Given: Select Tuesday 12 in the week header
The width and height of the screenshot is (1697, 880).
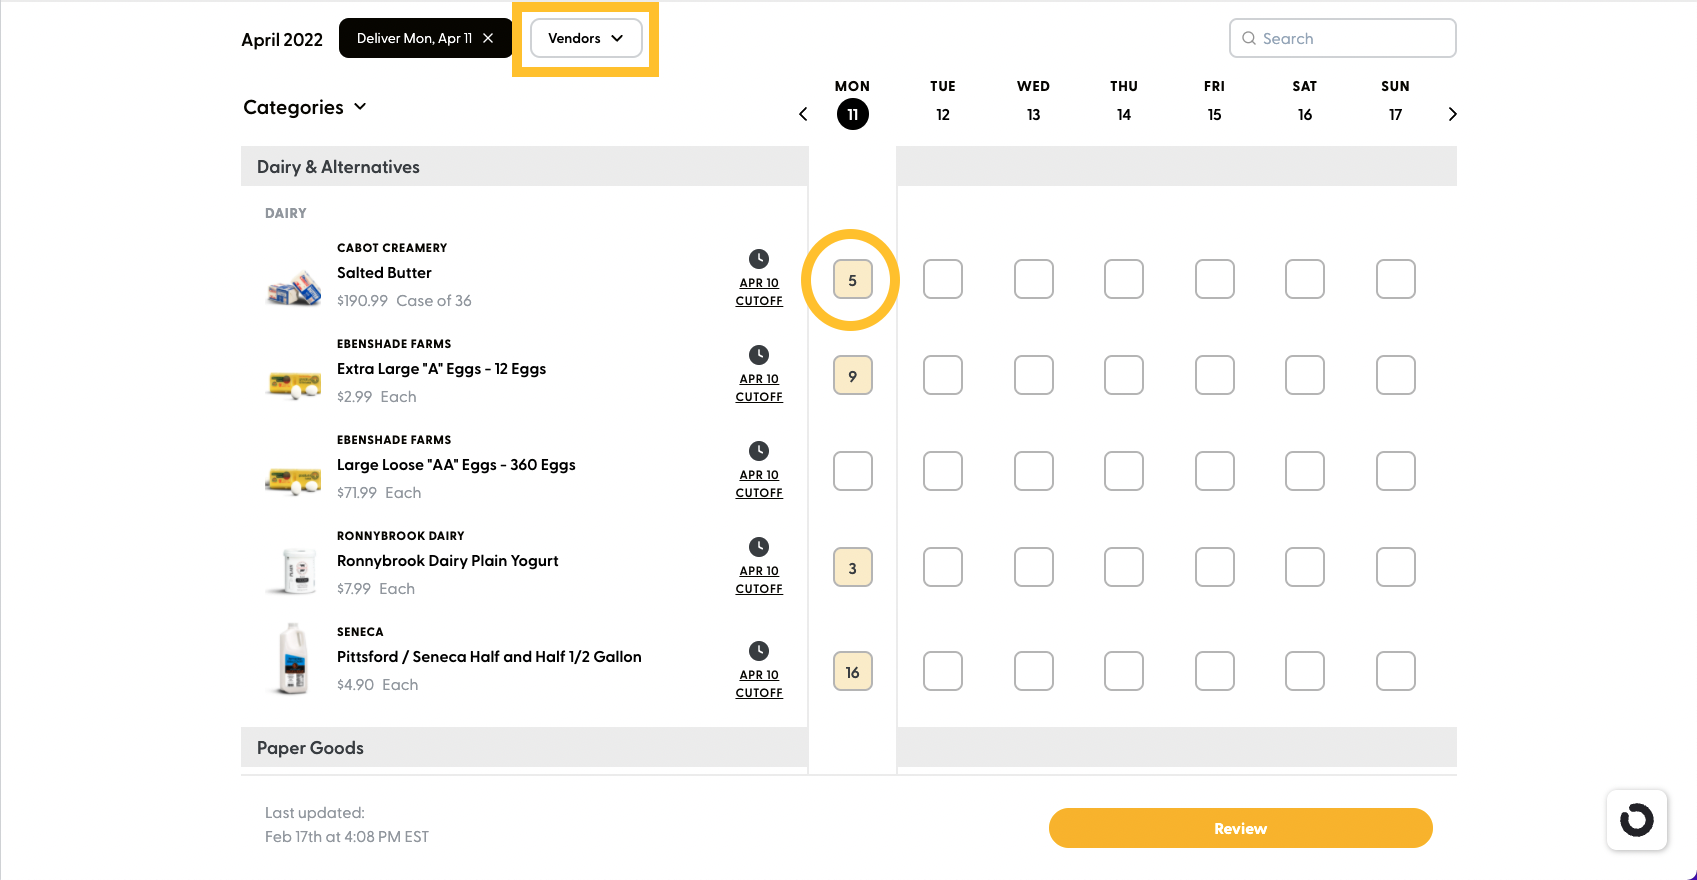Looking at the screenshot, I should point(943,114).
